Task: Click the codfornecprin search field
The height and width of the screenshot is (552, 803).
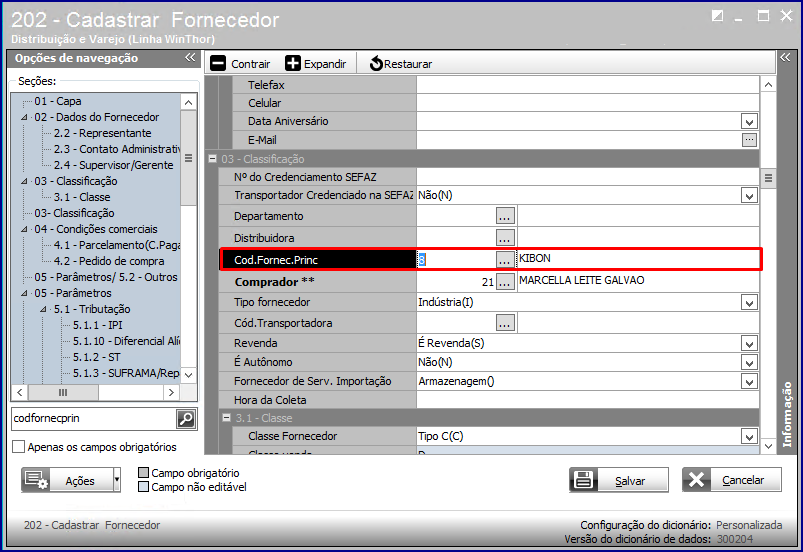Action: point(94,418)
